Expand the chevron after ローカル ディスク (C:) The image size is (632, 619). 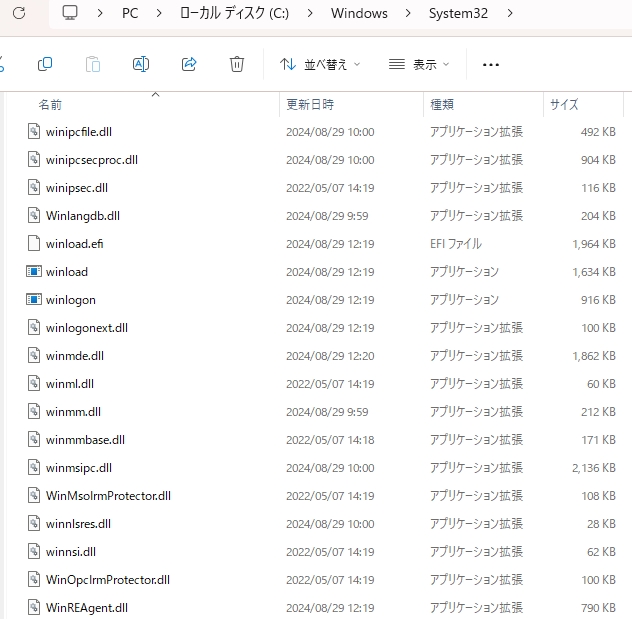[310, 13]
